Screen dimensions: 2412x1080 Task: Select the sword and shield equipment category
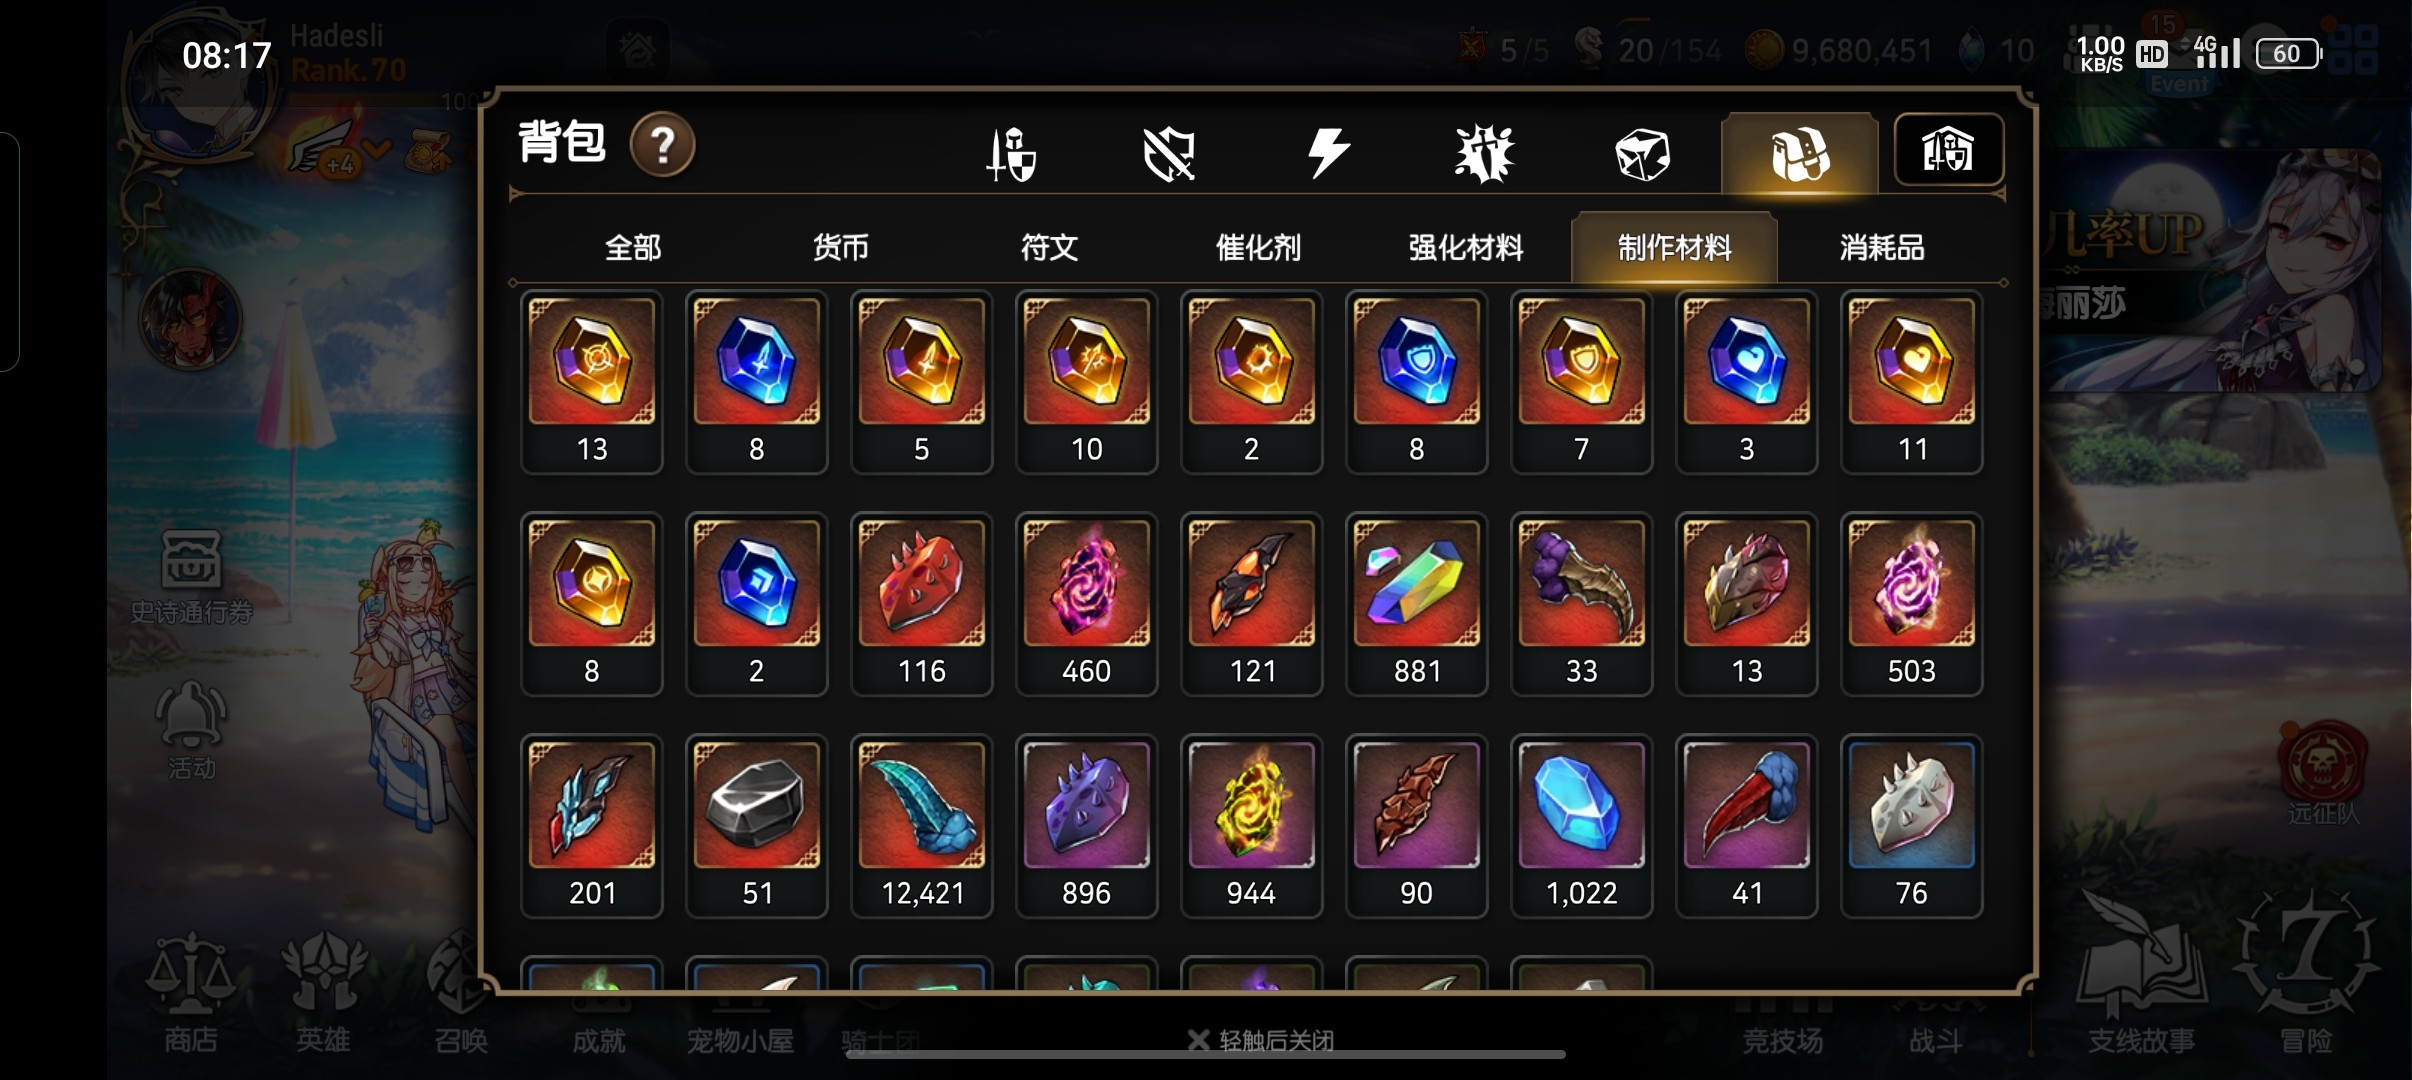1011,154
